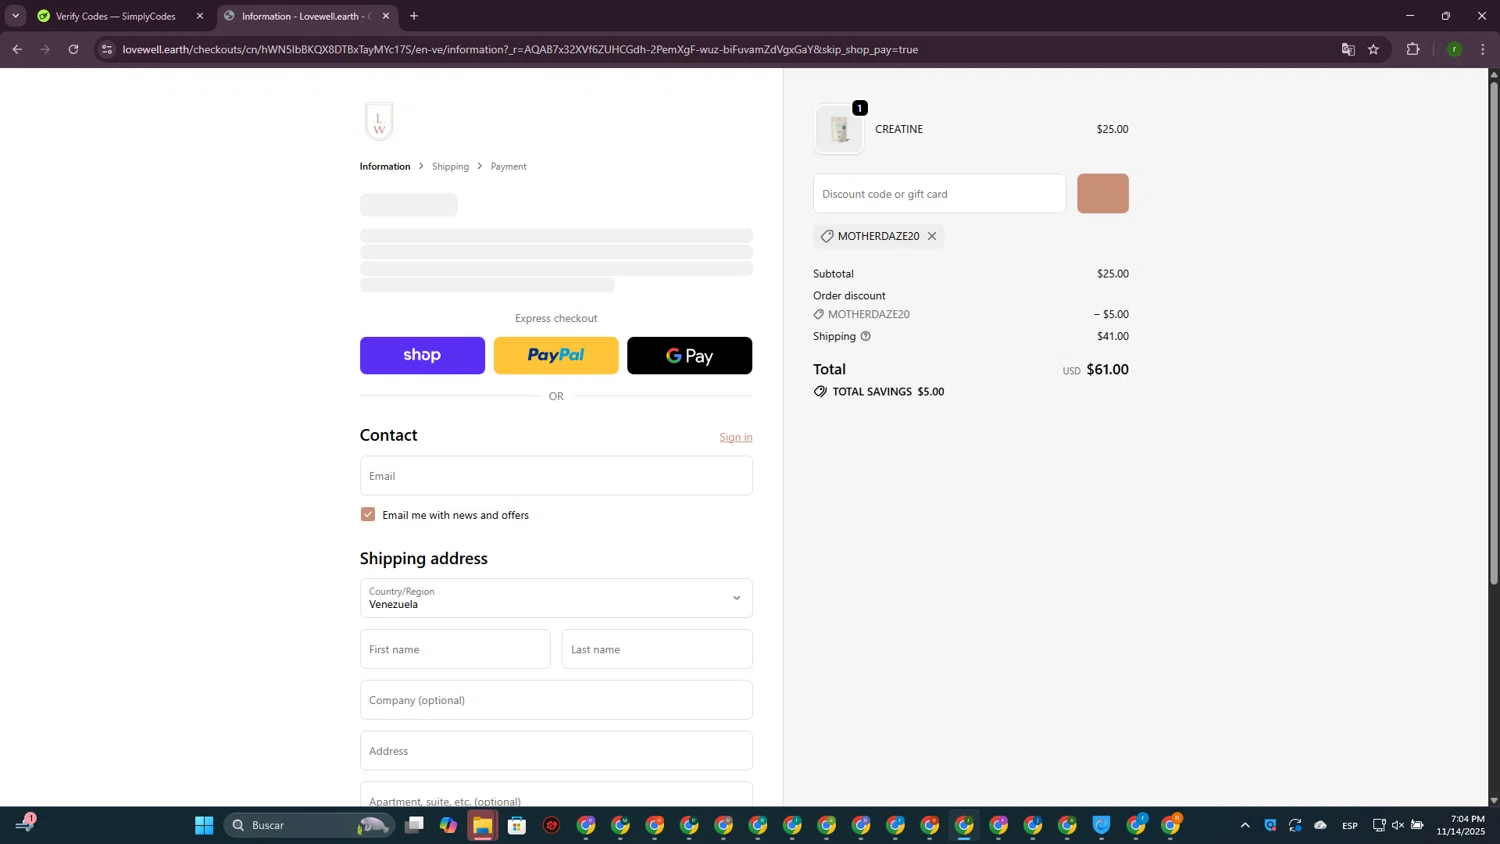This screenshot has width=1500, height=844.
Task: Open Task View on the taskbar
Action: click(x=414, y=825)
